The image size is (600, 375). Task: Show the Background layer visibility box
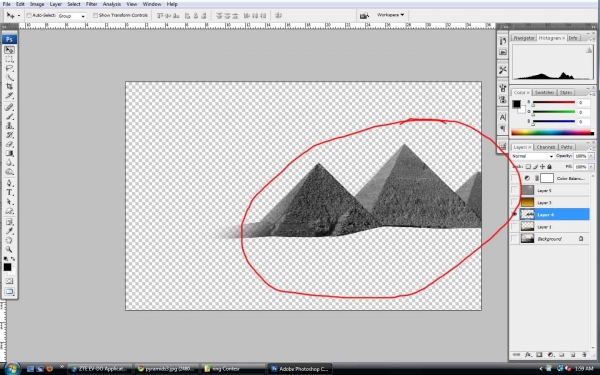pyautogui.click(x=515, y=239)
